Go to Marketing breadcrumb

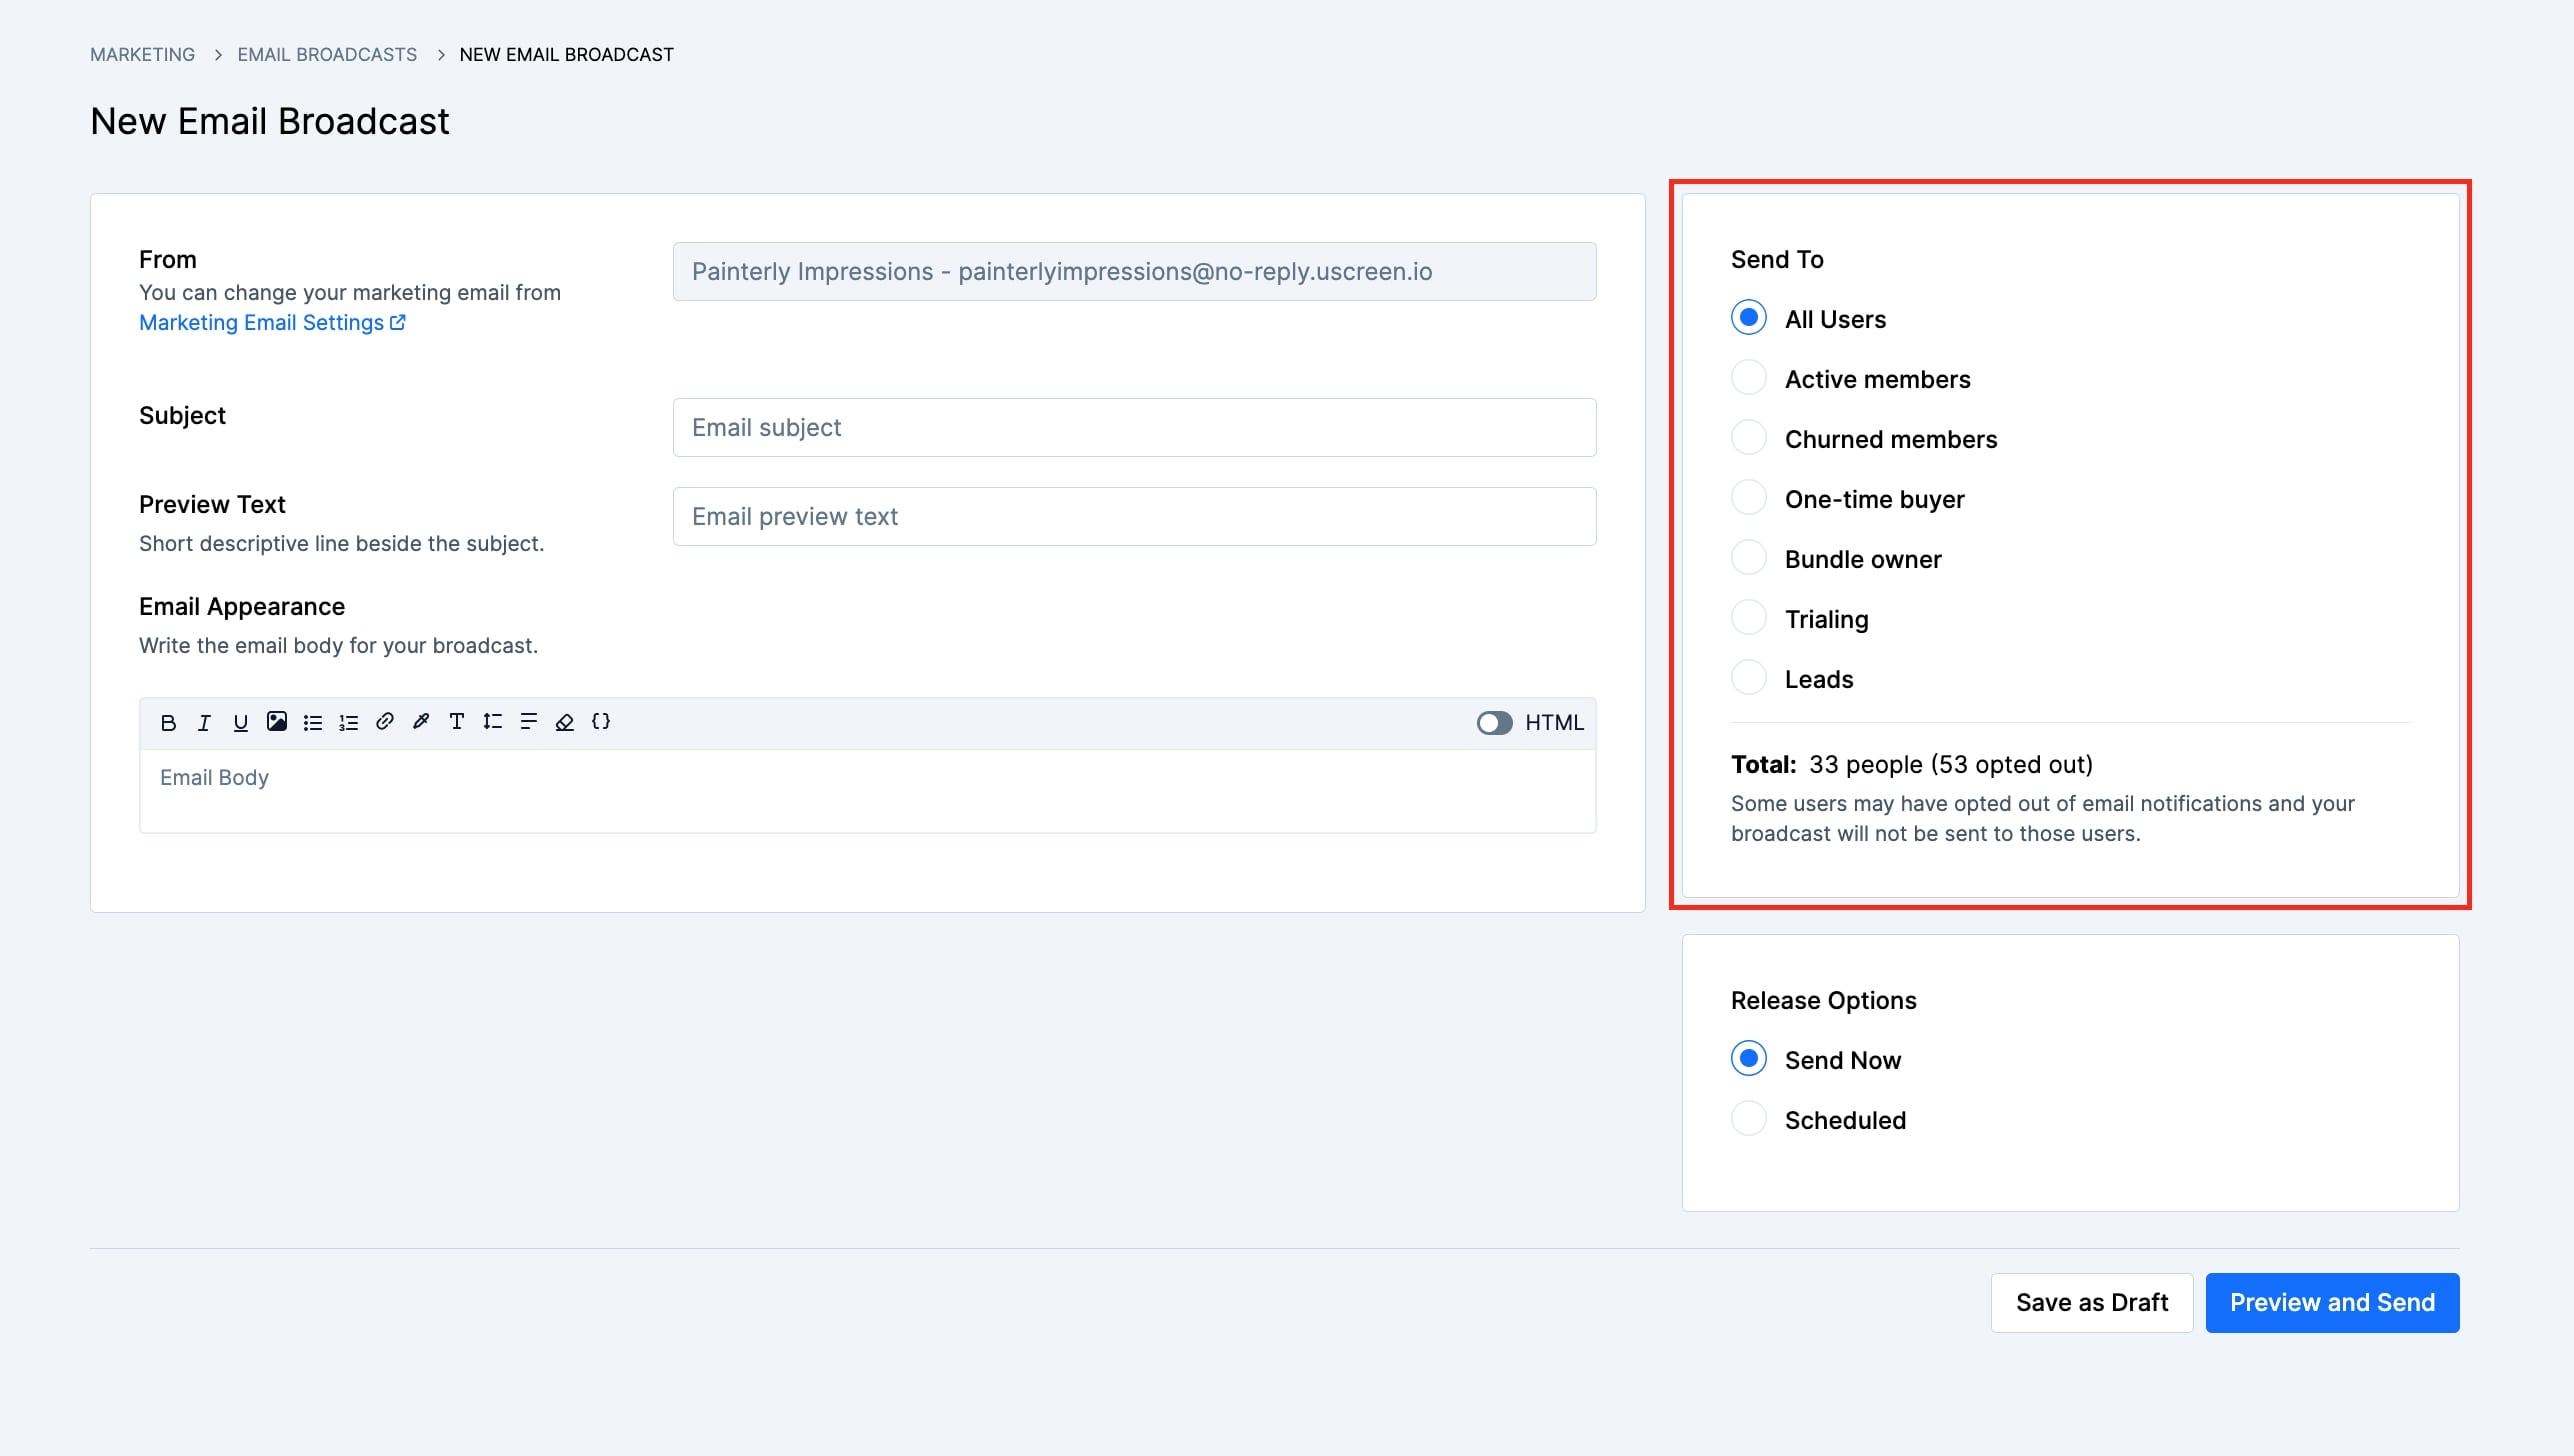(143, 55)
